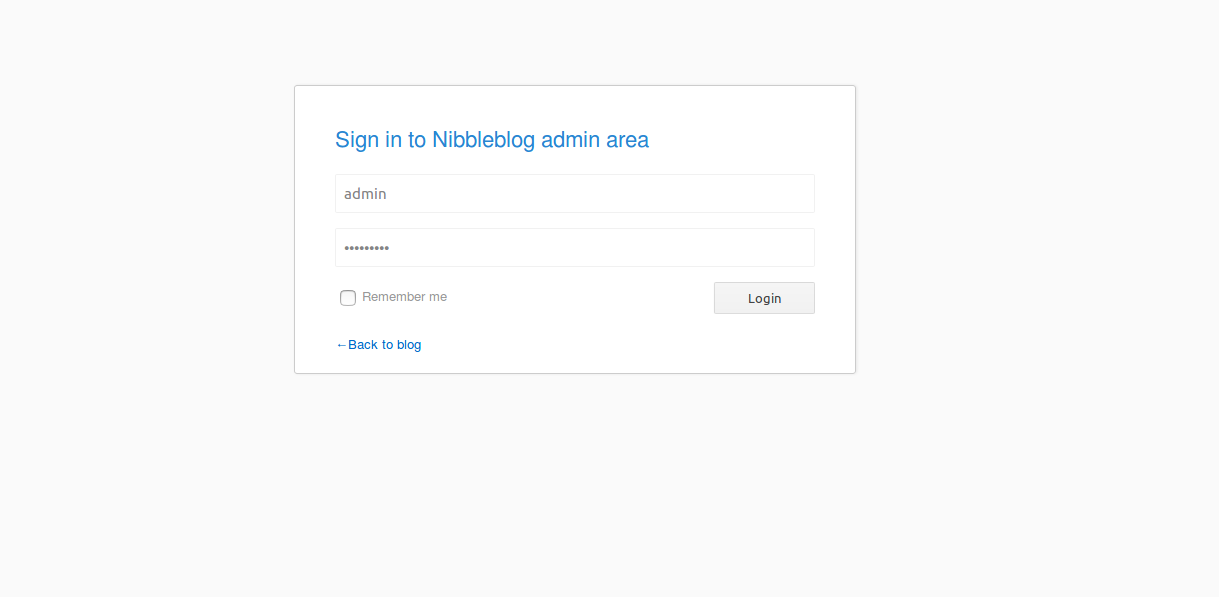
Task: Place cursor after the password dots
Action: pyautogui.click(x=391, y=247)
